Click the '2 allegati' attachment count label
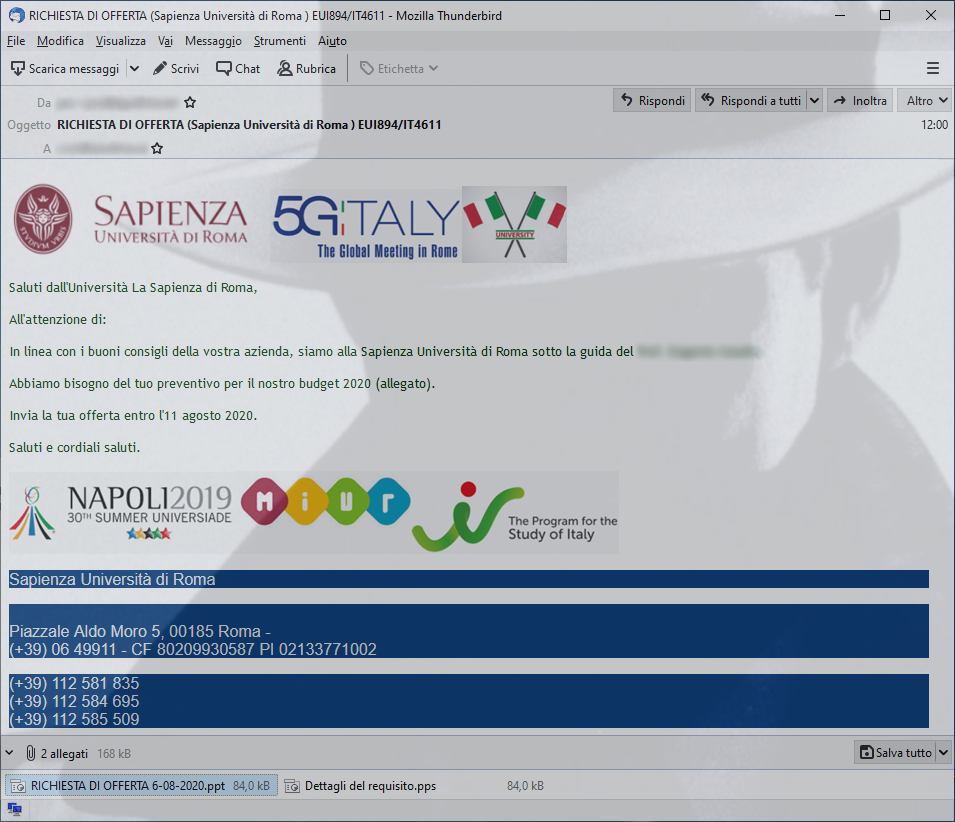 click(x=65, y=753)
